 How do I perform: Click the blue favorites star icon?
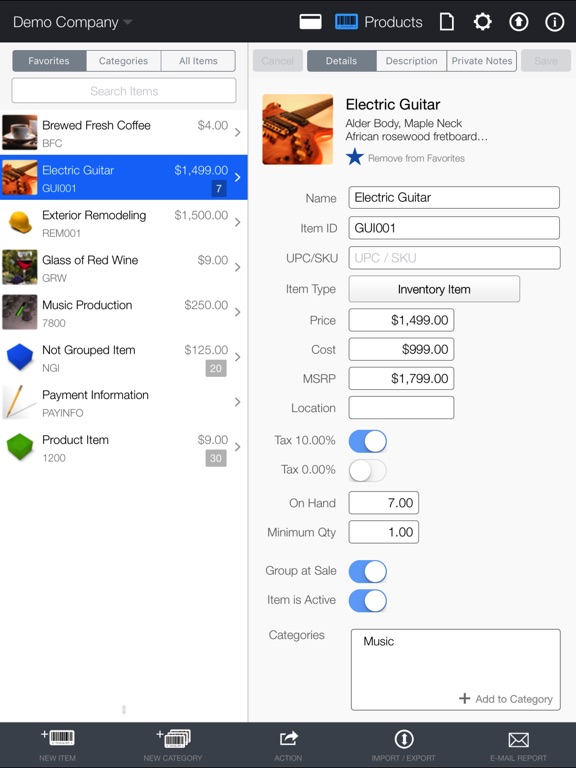pyautogui.click(x=355, y=157)
